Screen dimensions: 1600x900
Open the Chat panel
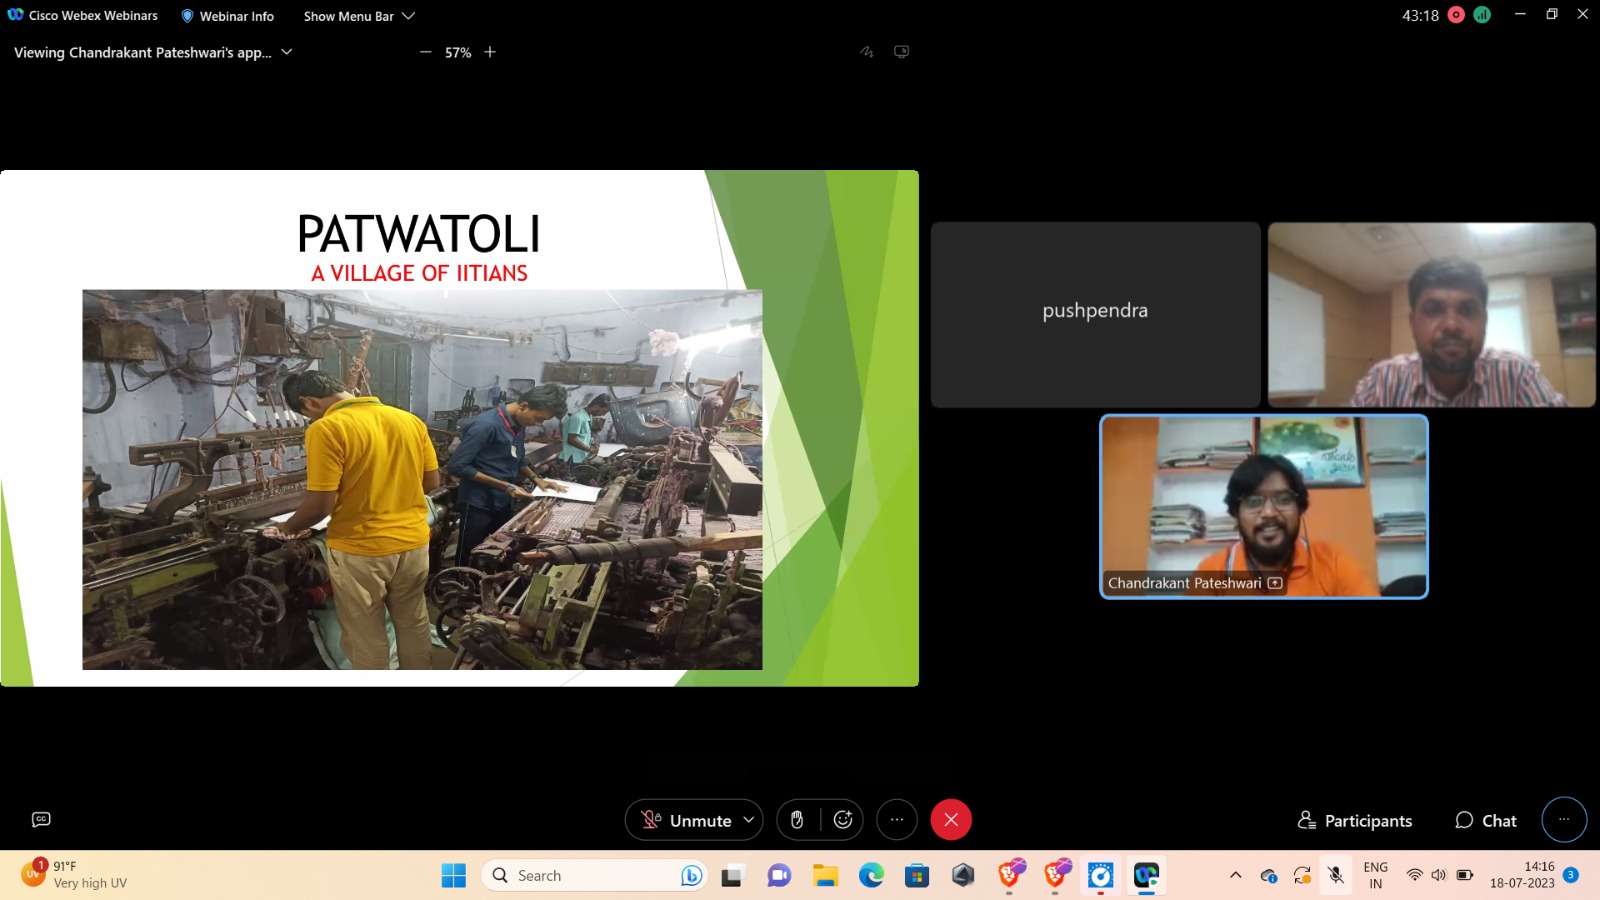coord(1486,820)
